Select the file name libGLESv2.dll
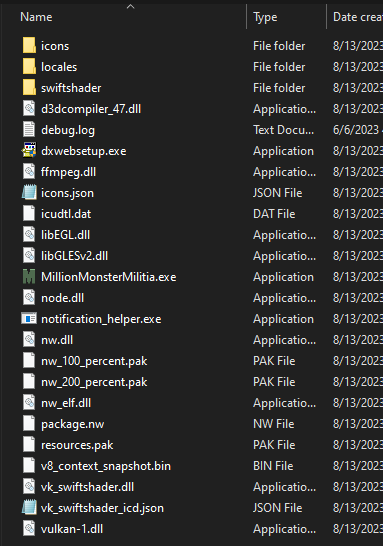Screen dimensions: 383x546 pos(75,256)
